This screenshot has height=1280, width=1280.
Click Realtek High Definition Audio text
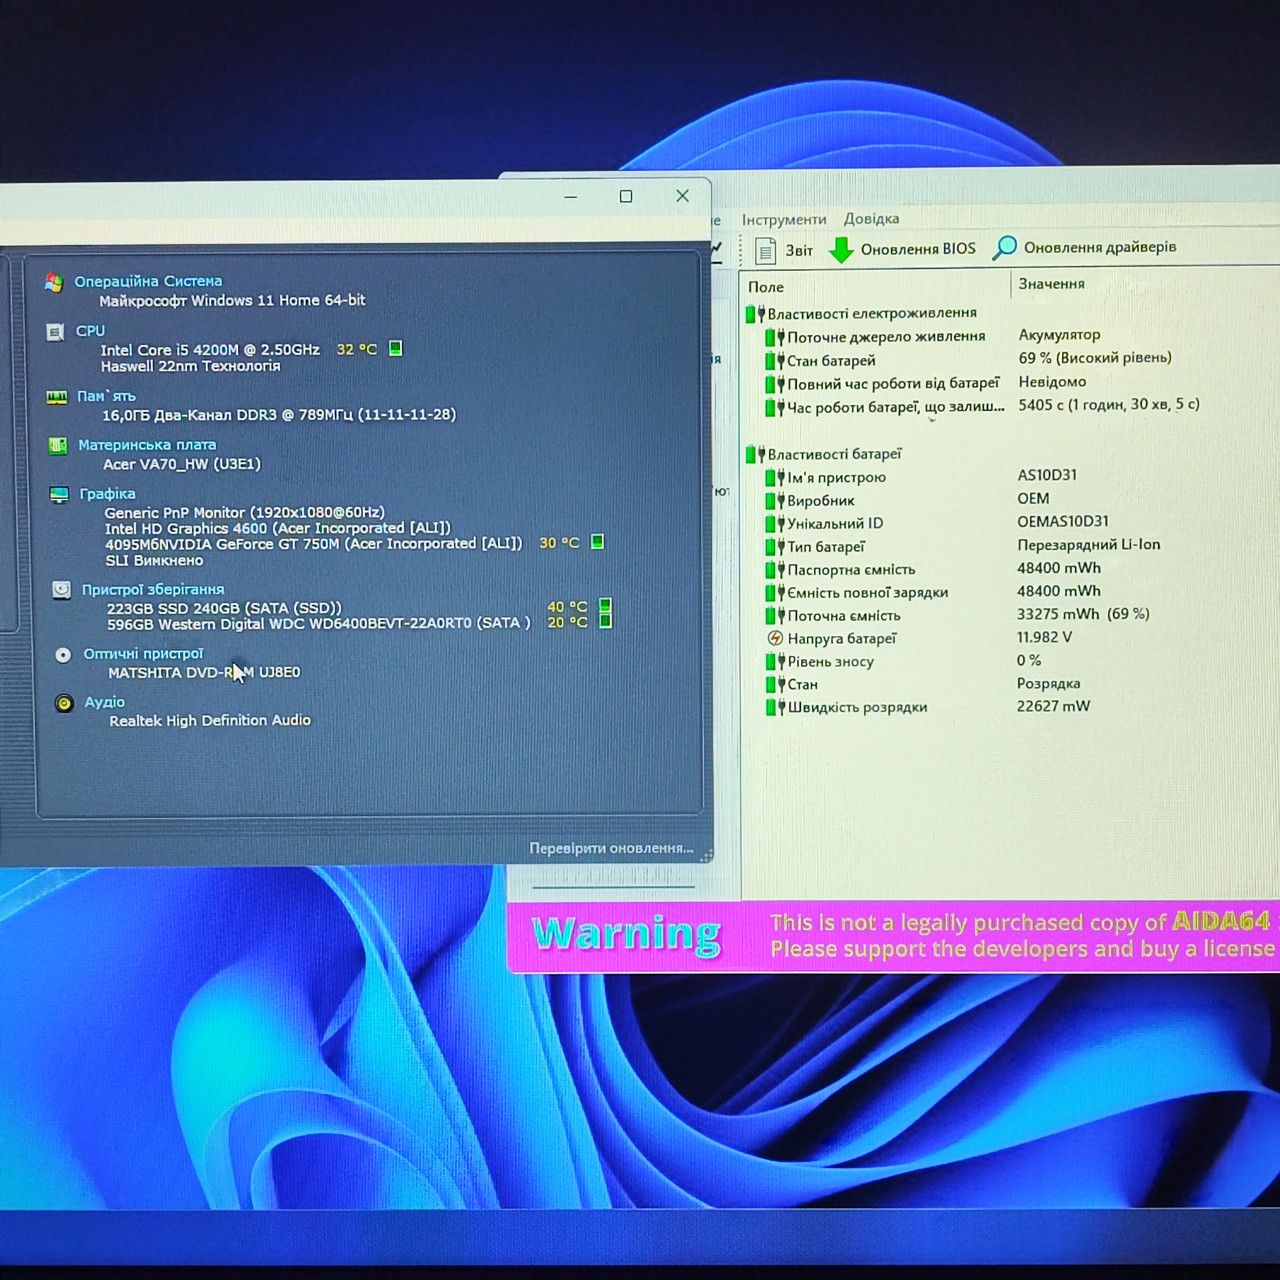210,720
